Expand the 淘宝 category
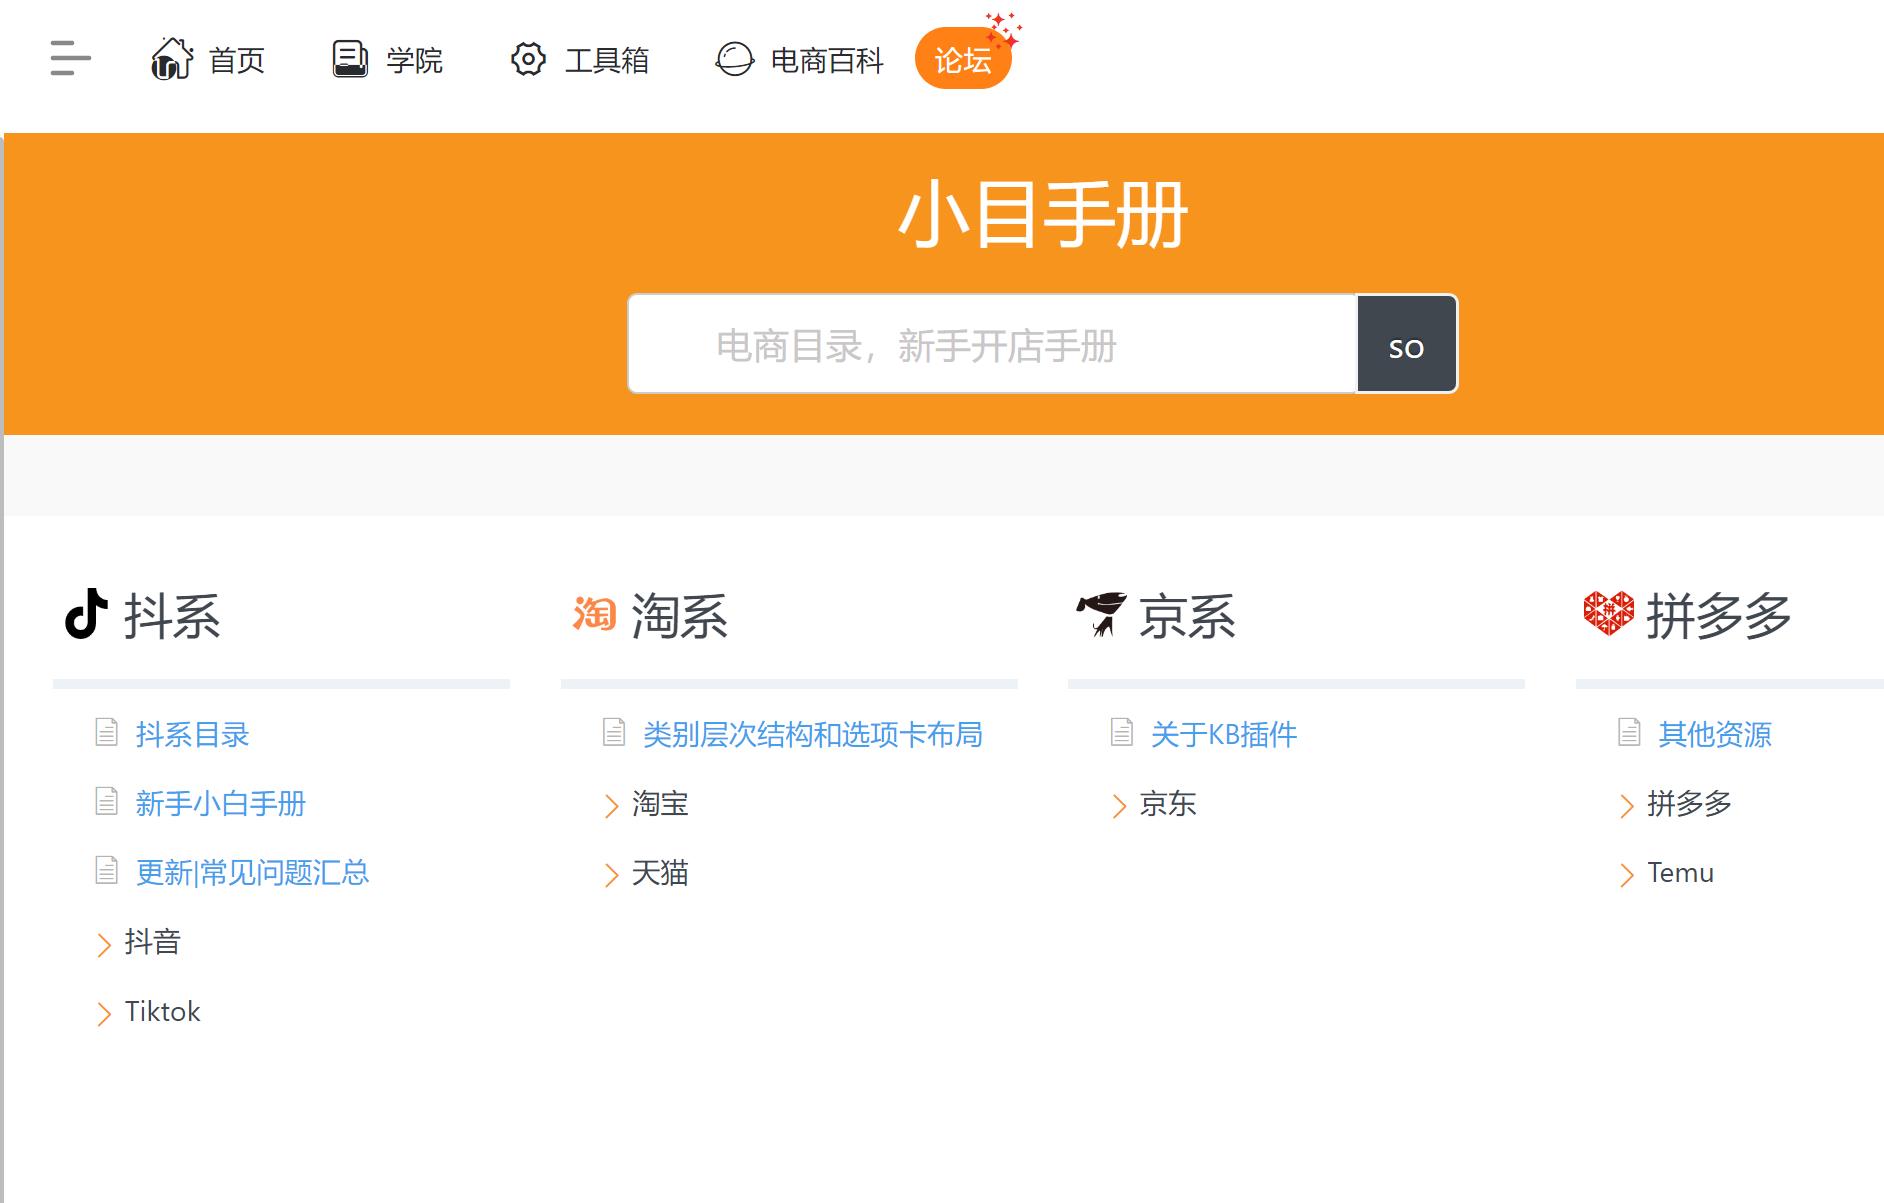 pyautogui.click(x=659, y=804)
